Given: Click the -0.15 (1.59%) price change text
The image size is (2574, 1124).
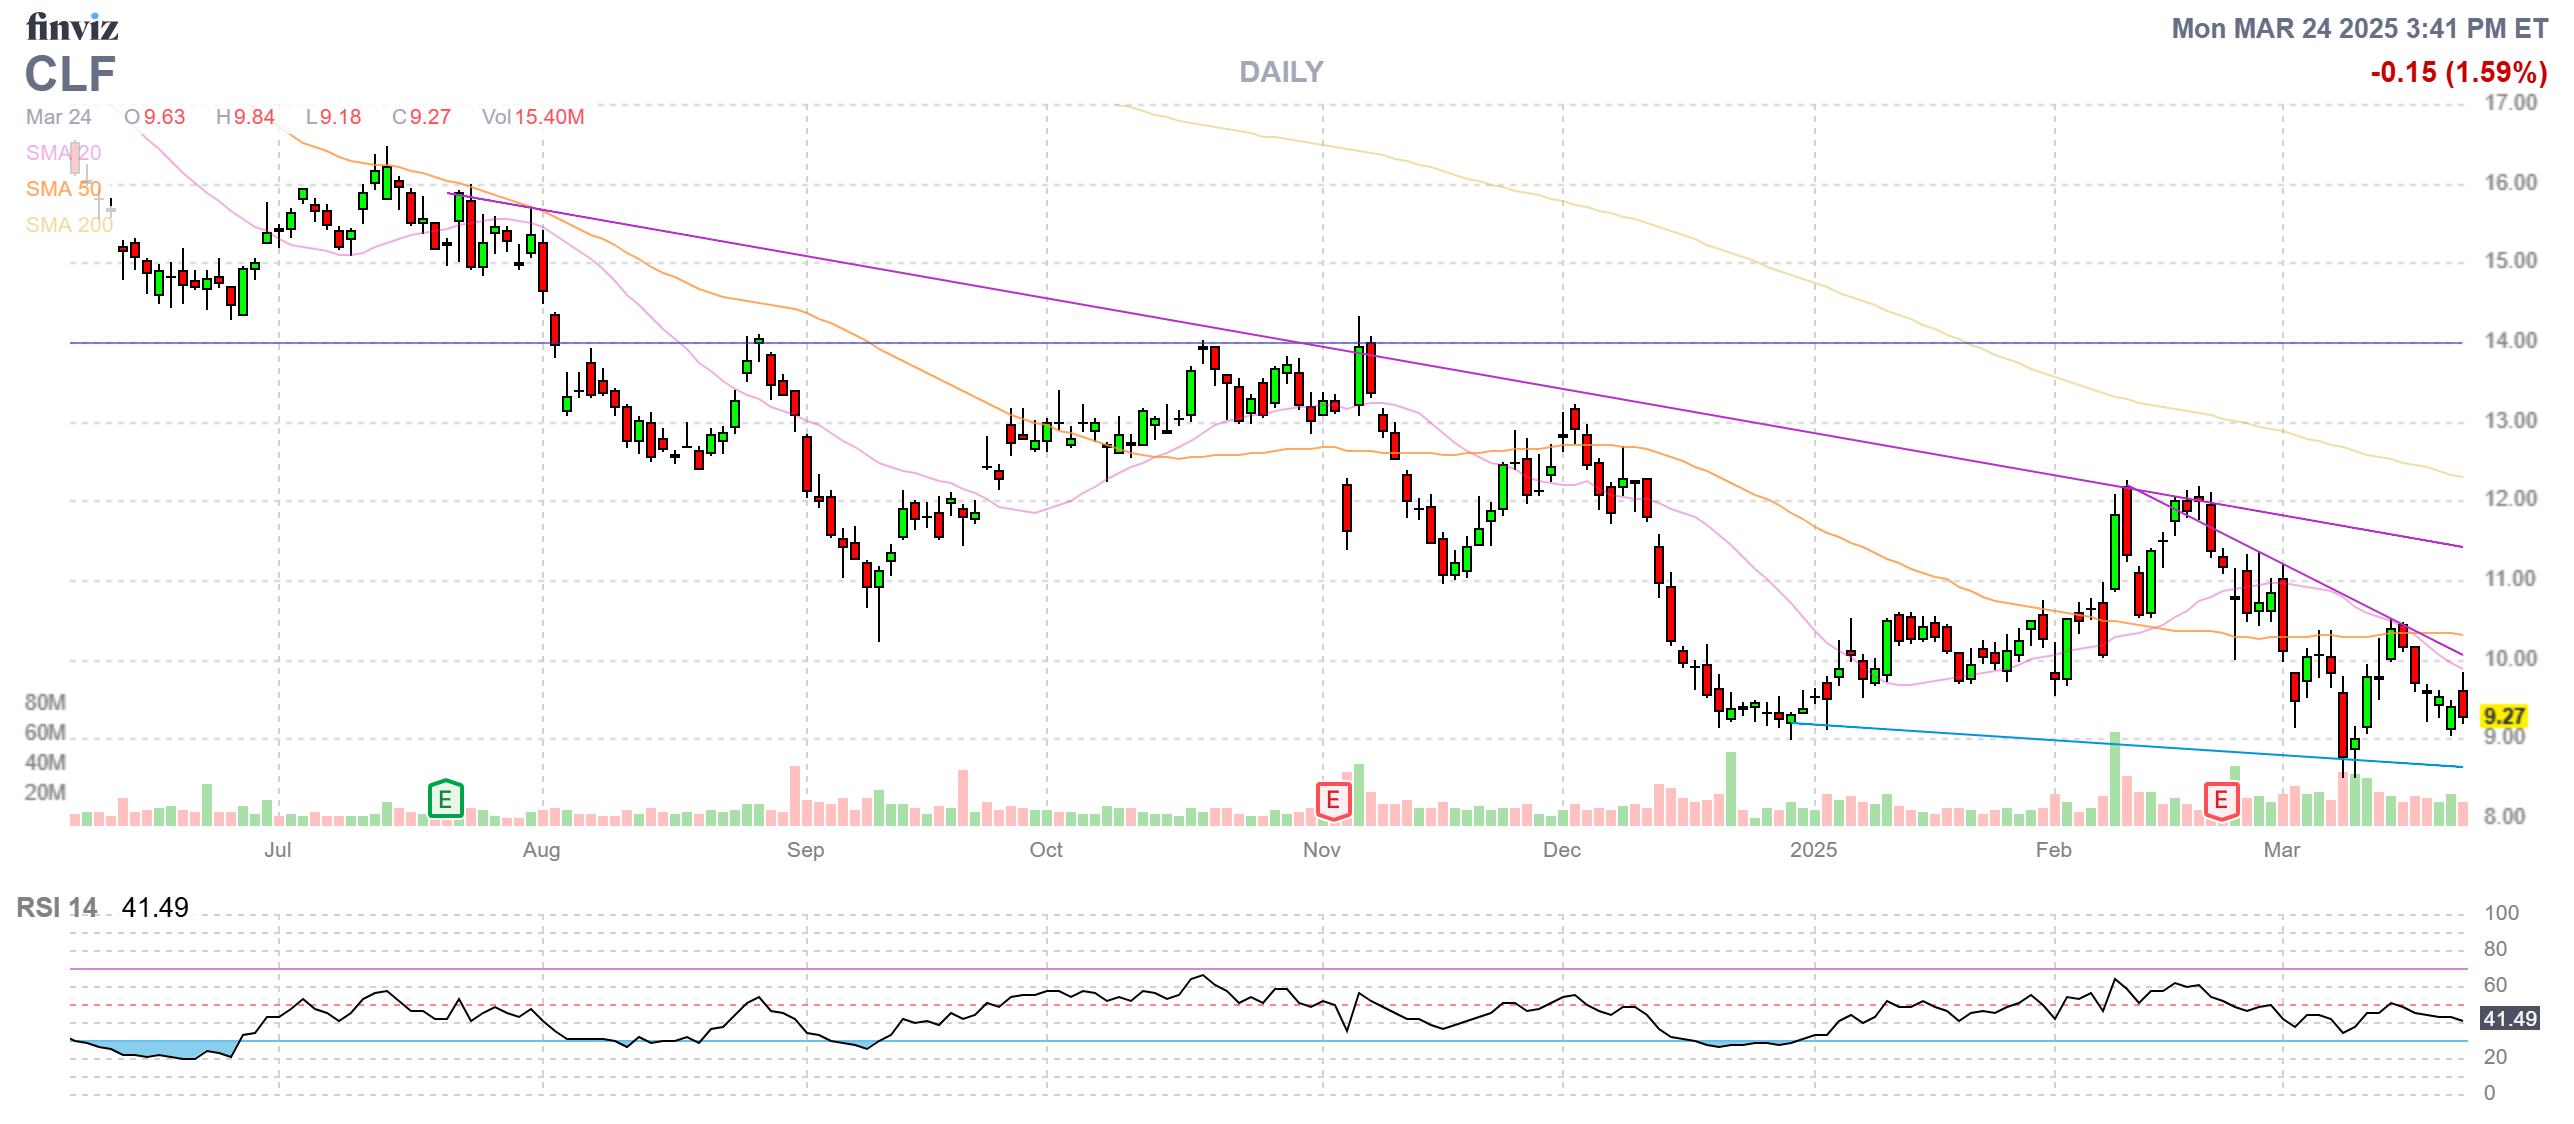Looking at the screenshot, I should coord(2458,72).
